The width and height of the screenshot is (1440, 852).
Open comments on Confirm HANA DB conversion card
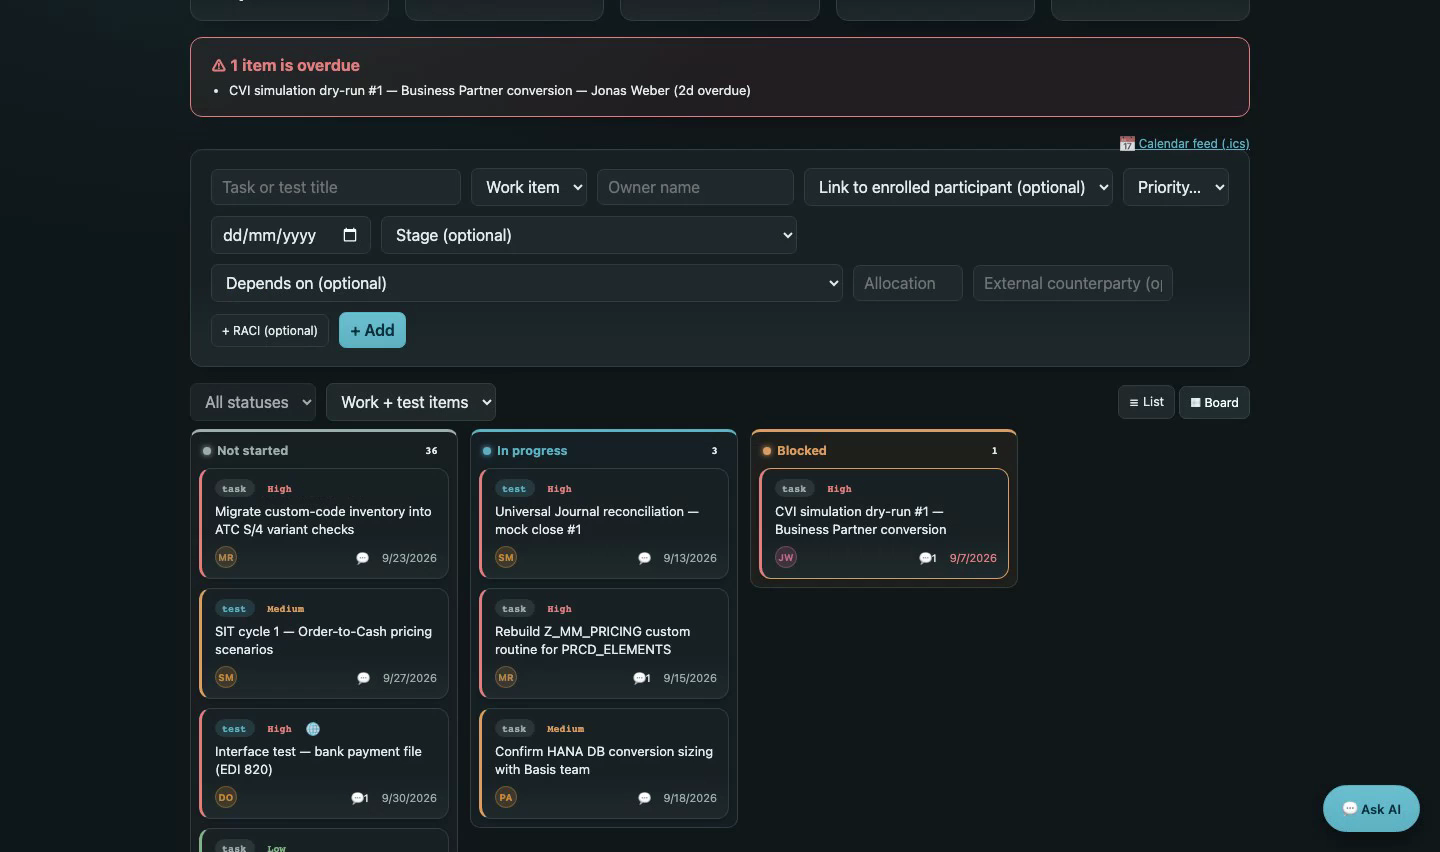645,798
